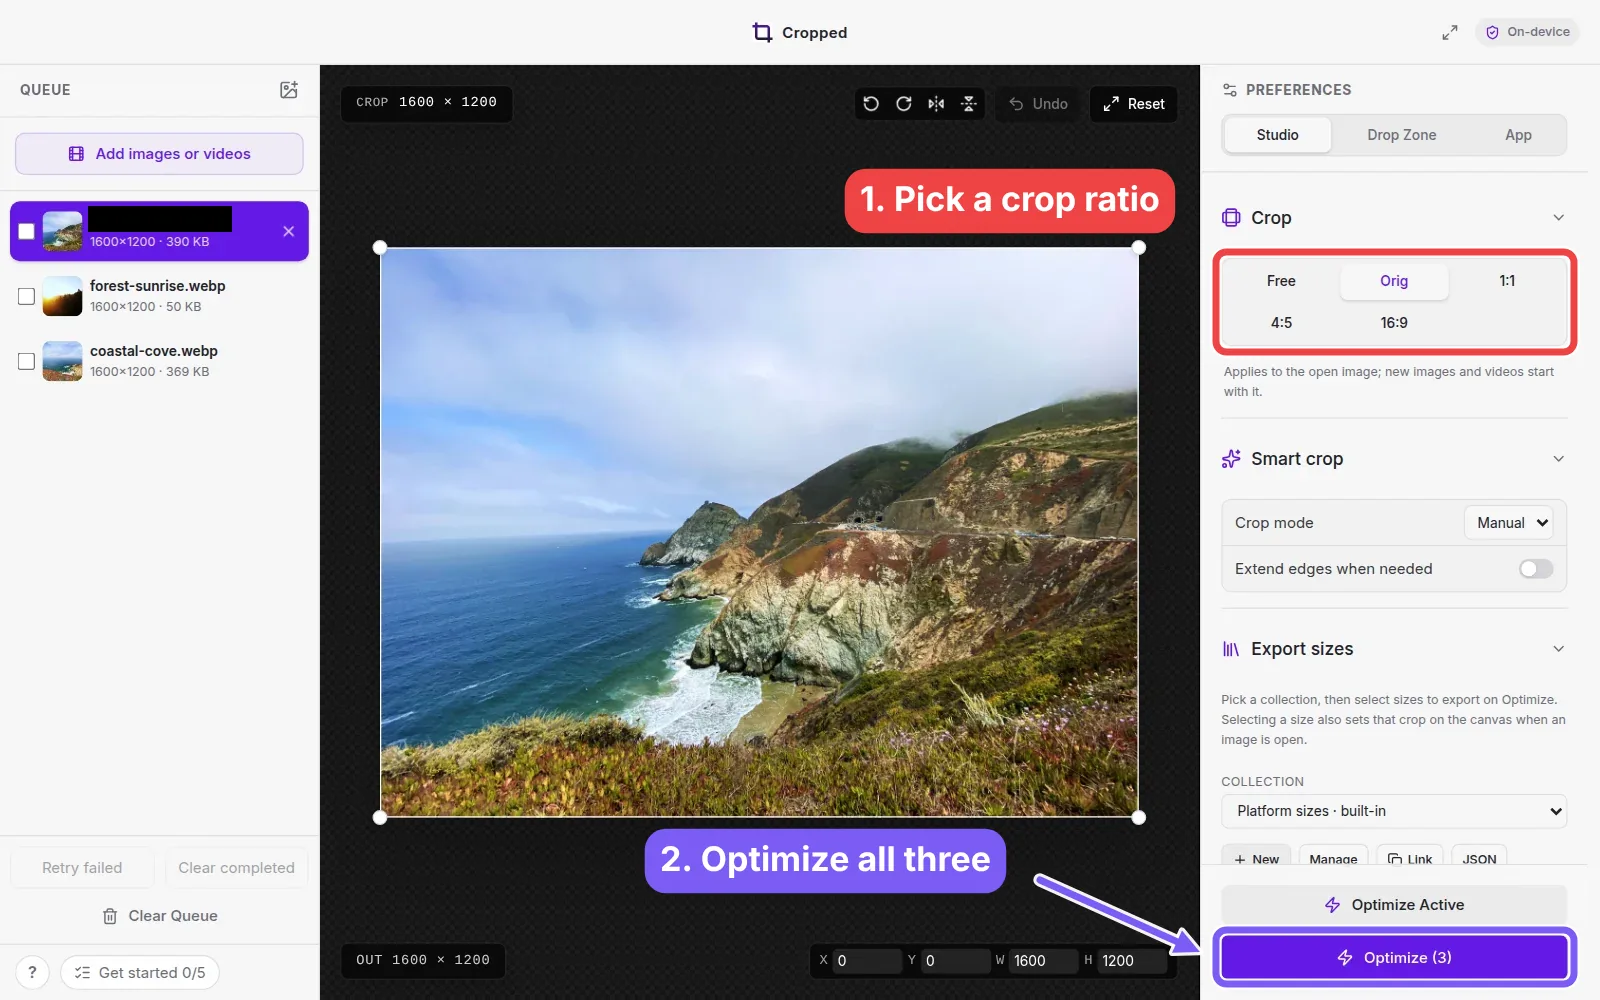This screenshot has height=1000, width=1600.
Task: Click Add images or videos
Action: point(159,154)
